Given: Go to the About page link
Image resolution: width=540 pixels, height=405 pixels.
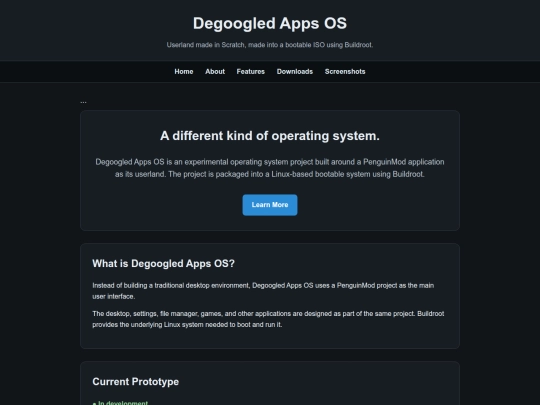Looking at the screenshot, I should (215, 72).
